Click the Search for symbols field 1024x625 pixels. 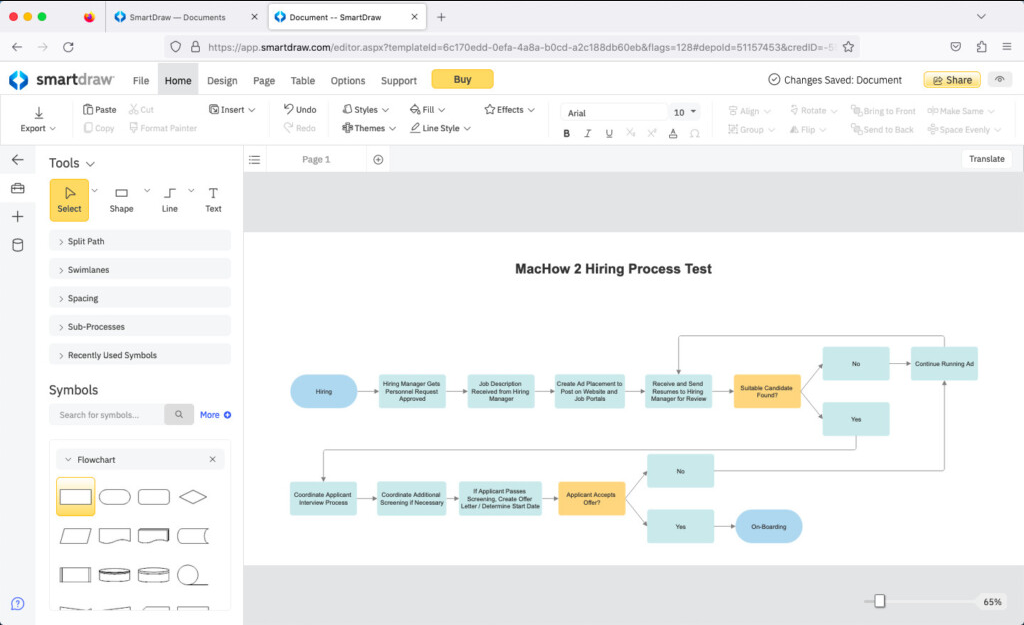(x=106, y=415)
